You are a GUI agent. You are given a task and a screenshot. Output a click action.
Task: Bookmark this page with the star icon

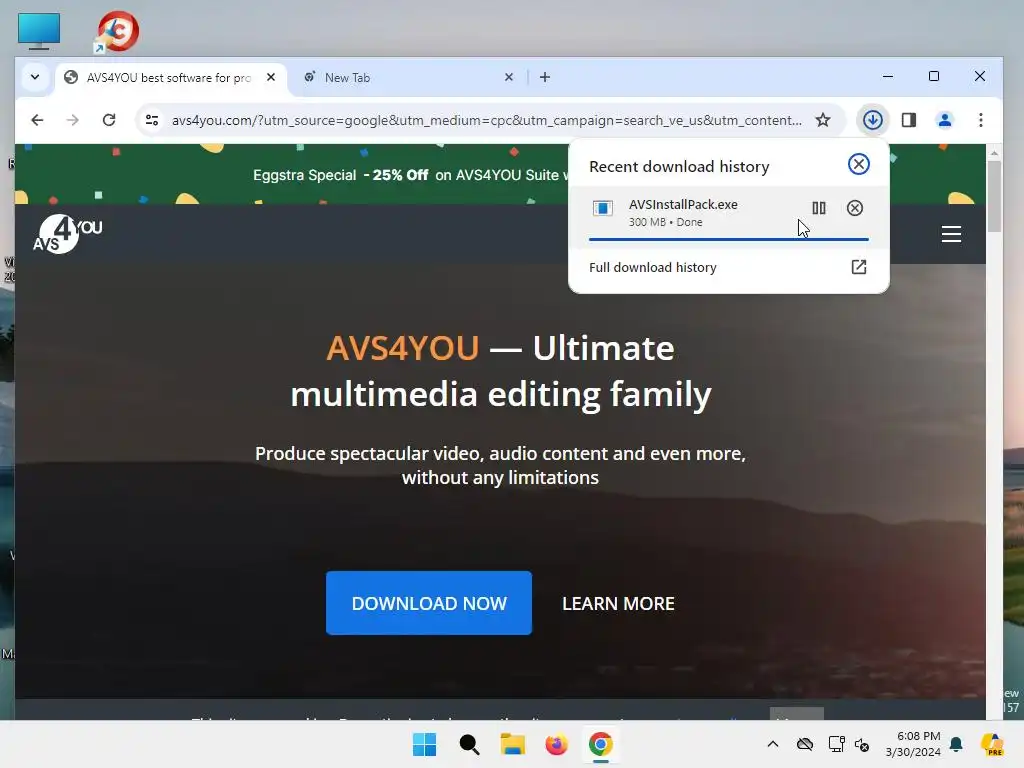[x=823, y=120]
